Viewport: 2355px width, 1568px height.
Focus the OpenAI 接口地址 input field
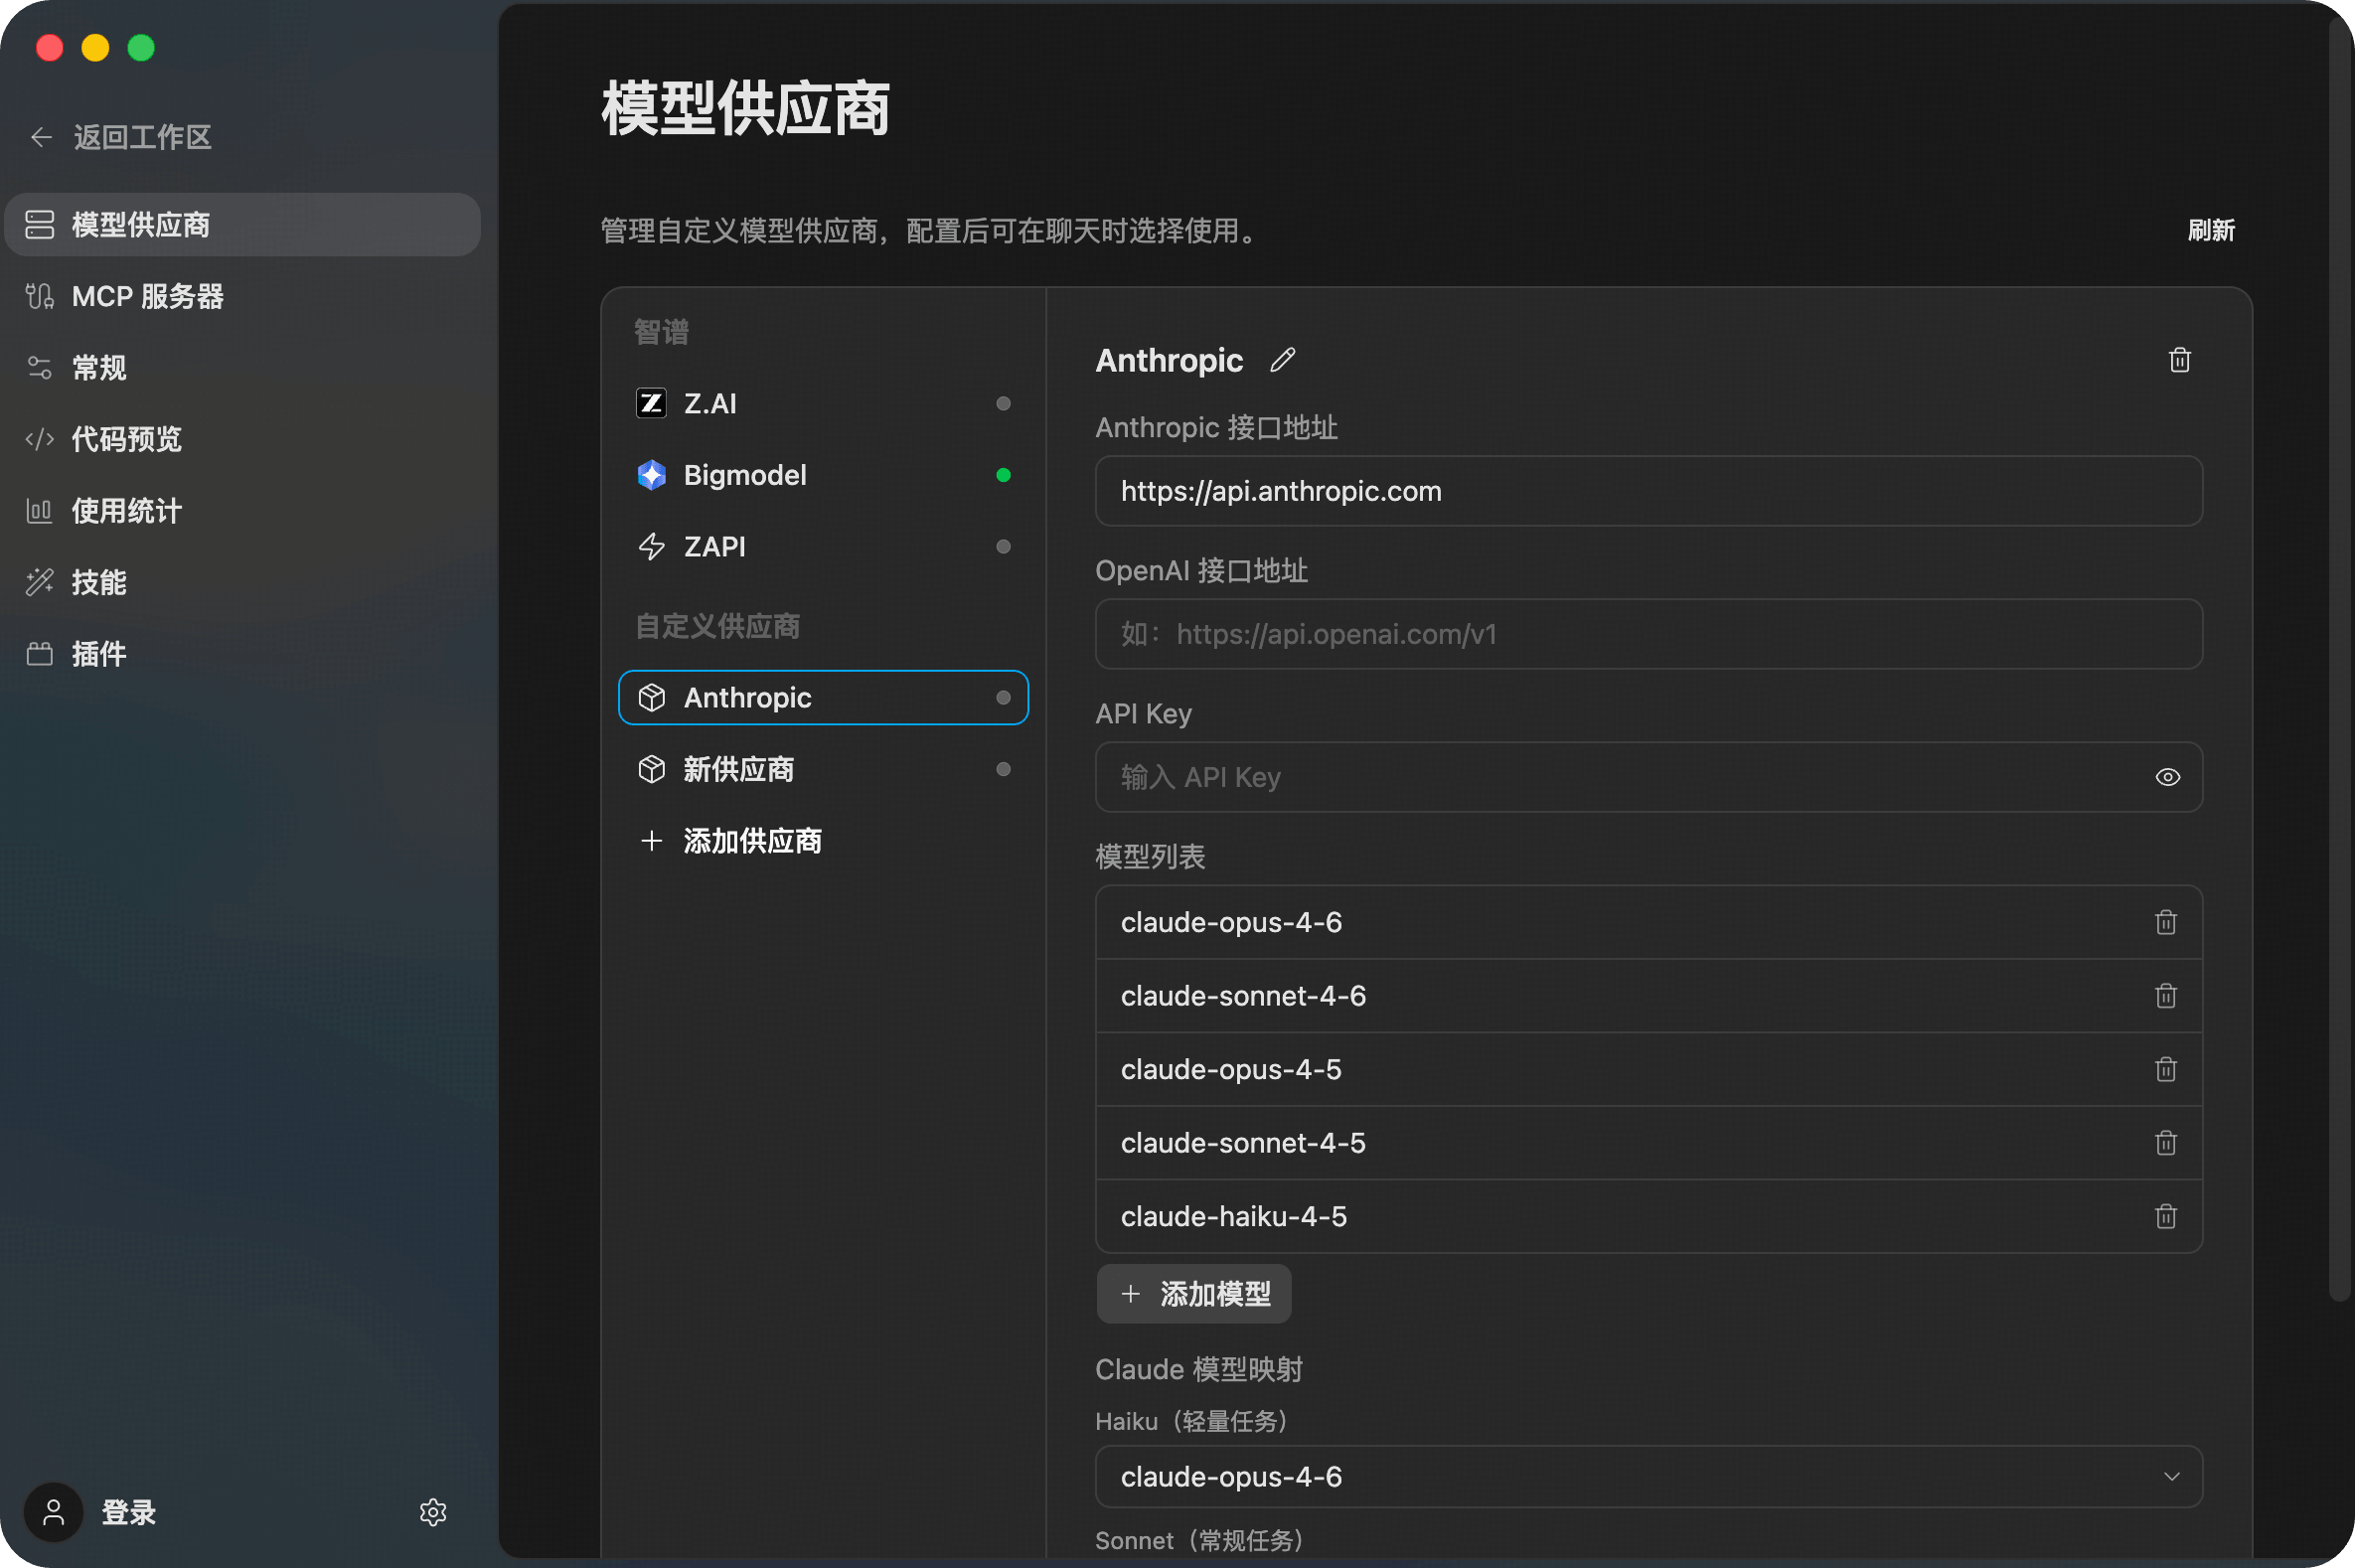(x=1648, y=634)
